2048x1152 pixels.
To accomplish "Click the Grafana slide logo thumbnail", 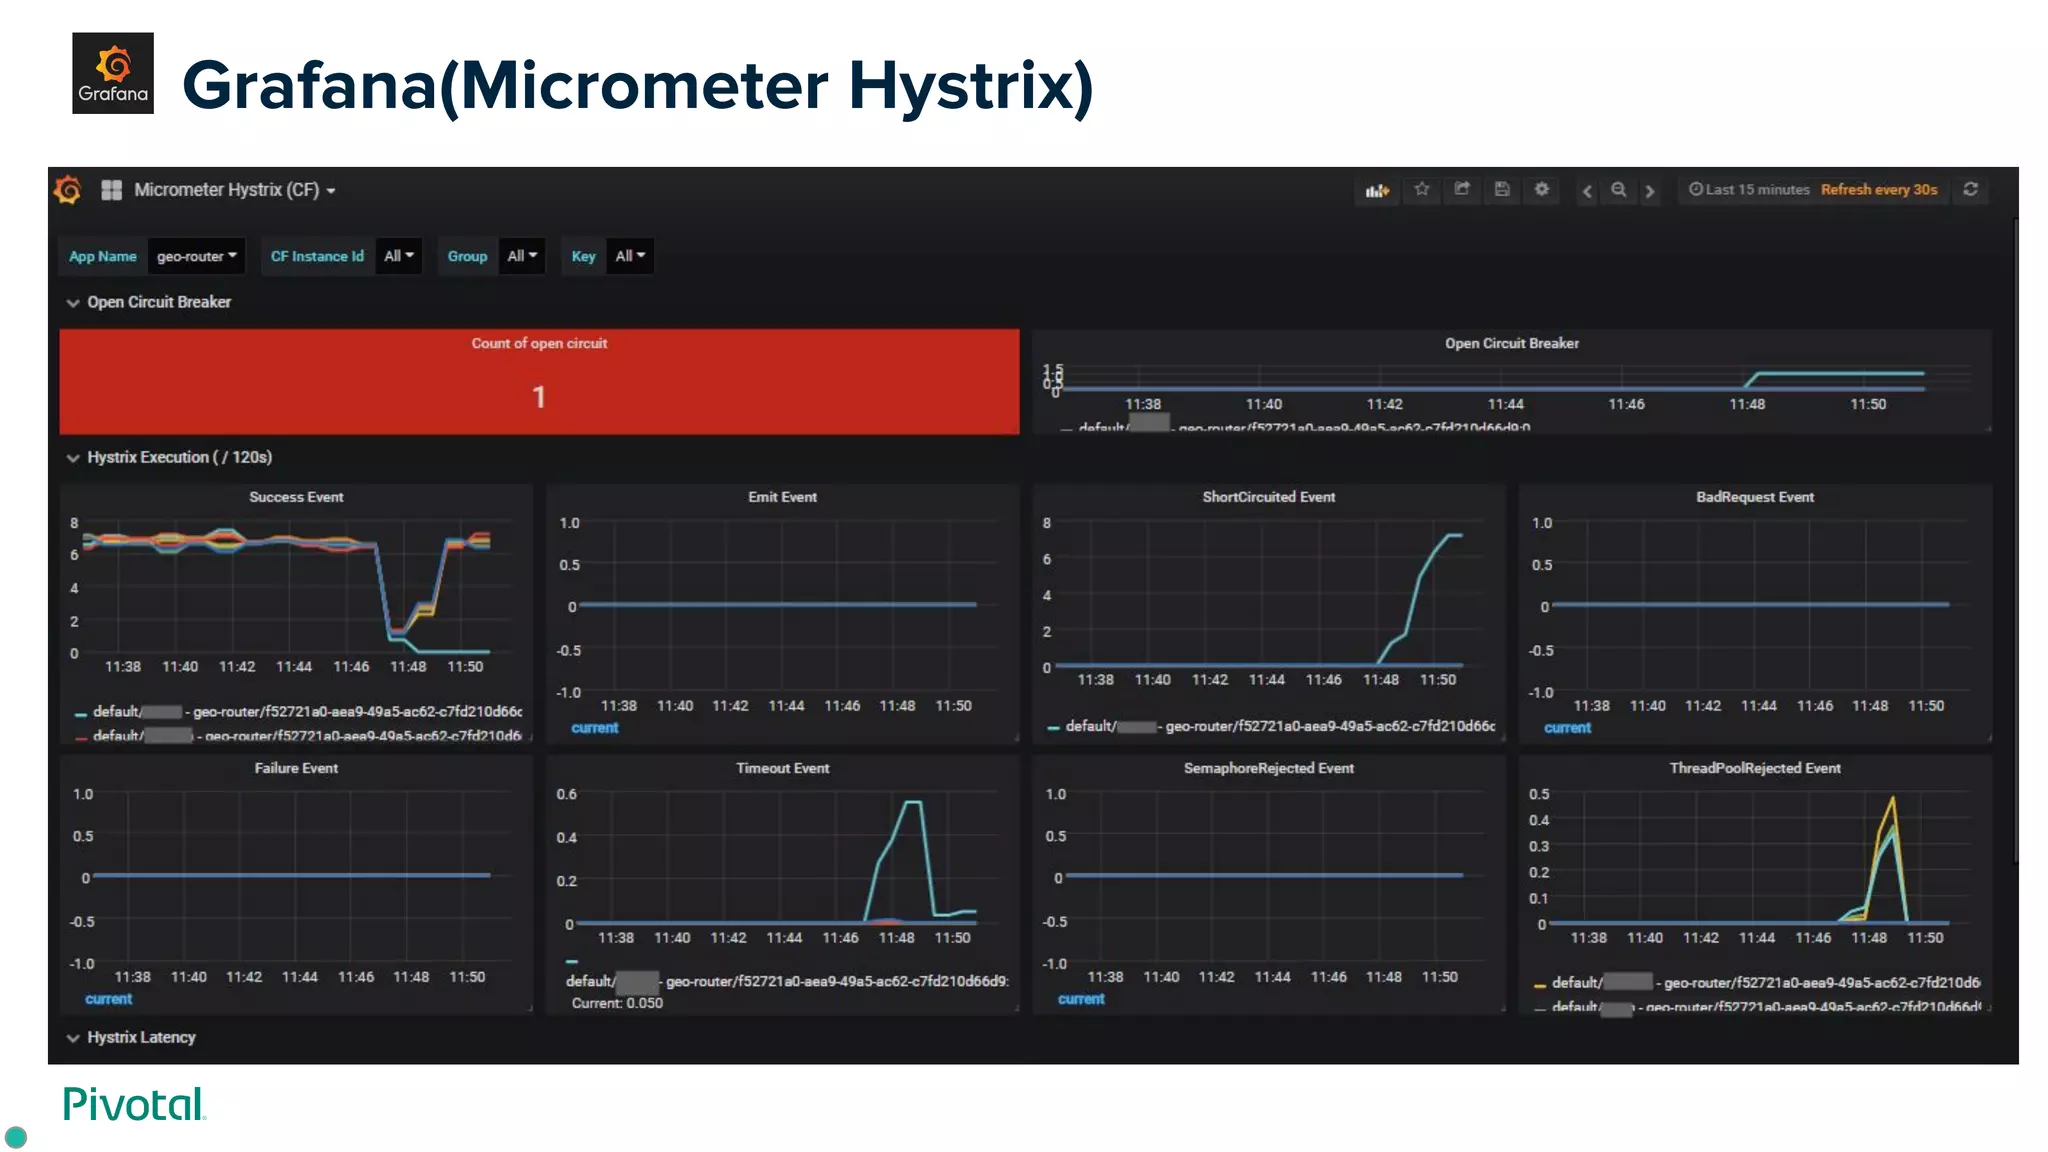I will click(113, 73).
